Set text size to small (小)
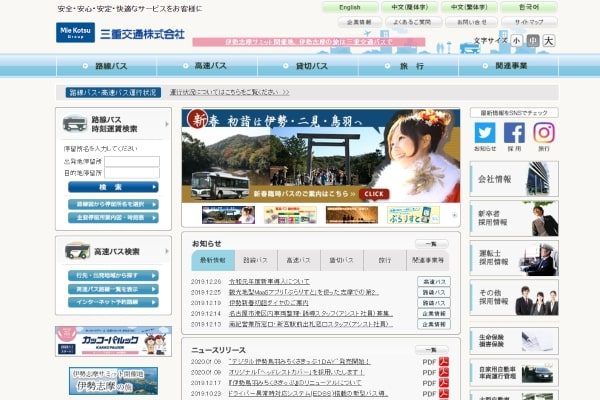The height and width of the screenshot is (400, 600). click(x=517, y=41)
